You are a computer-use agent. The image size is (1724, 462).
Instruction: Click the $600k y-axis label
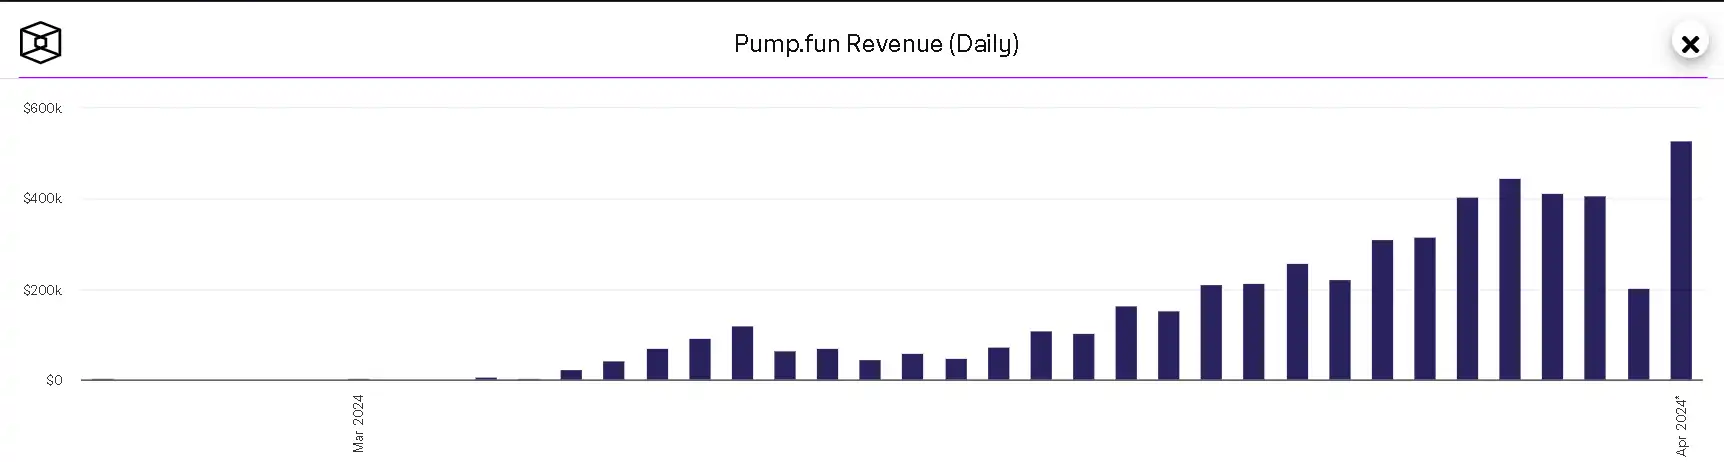tap(43, 108)
